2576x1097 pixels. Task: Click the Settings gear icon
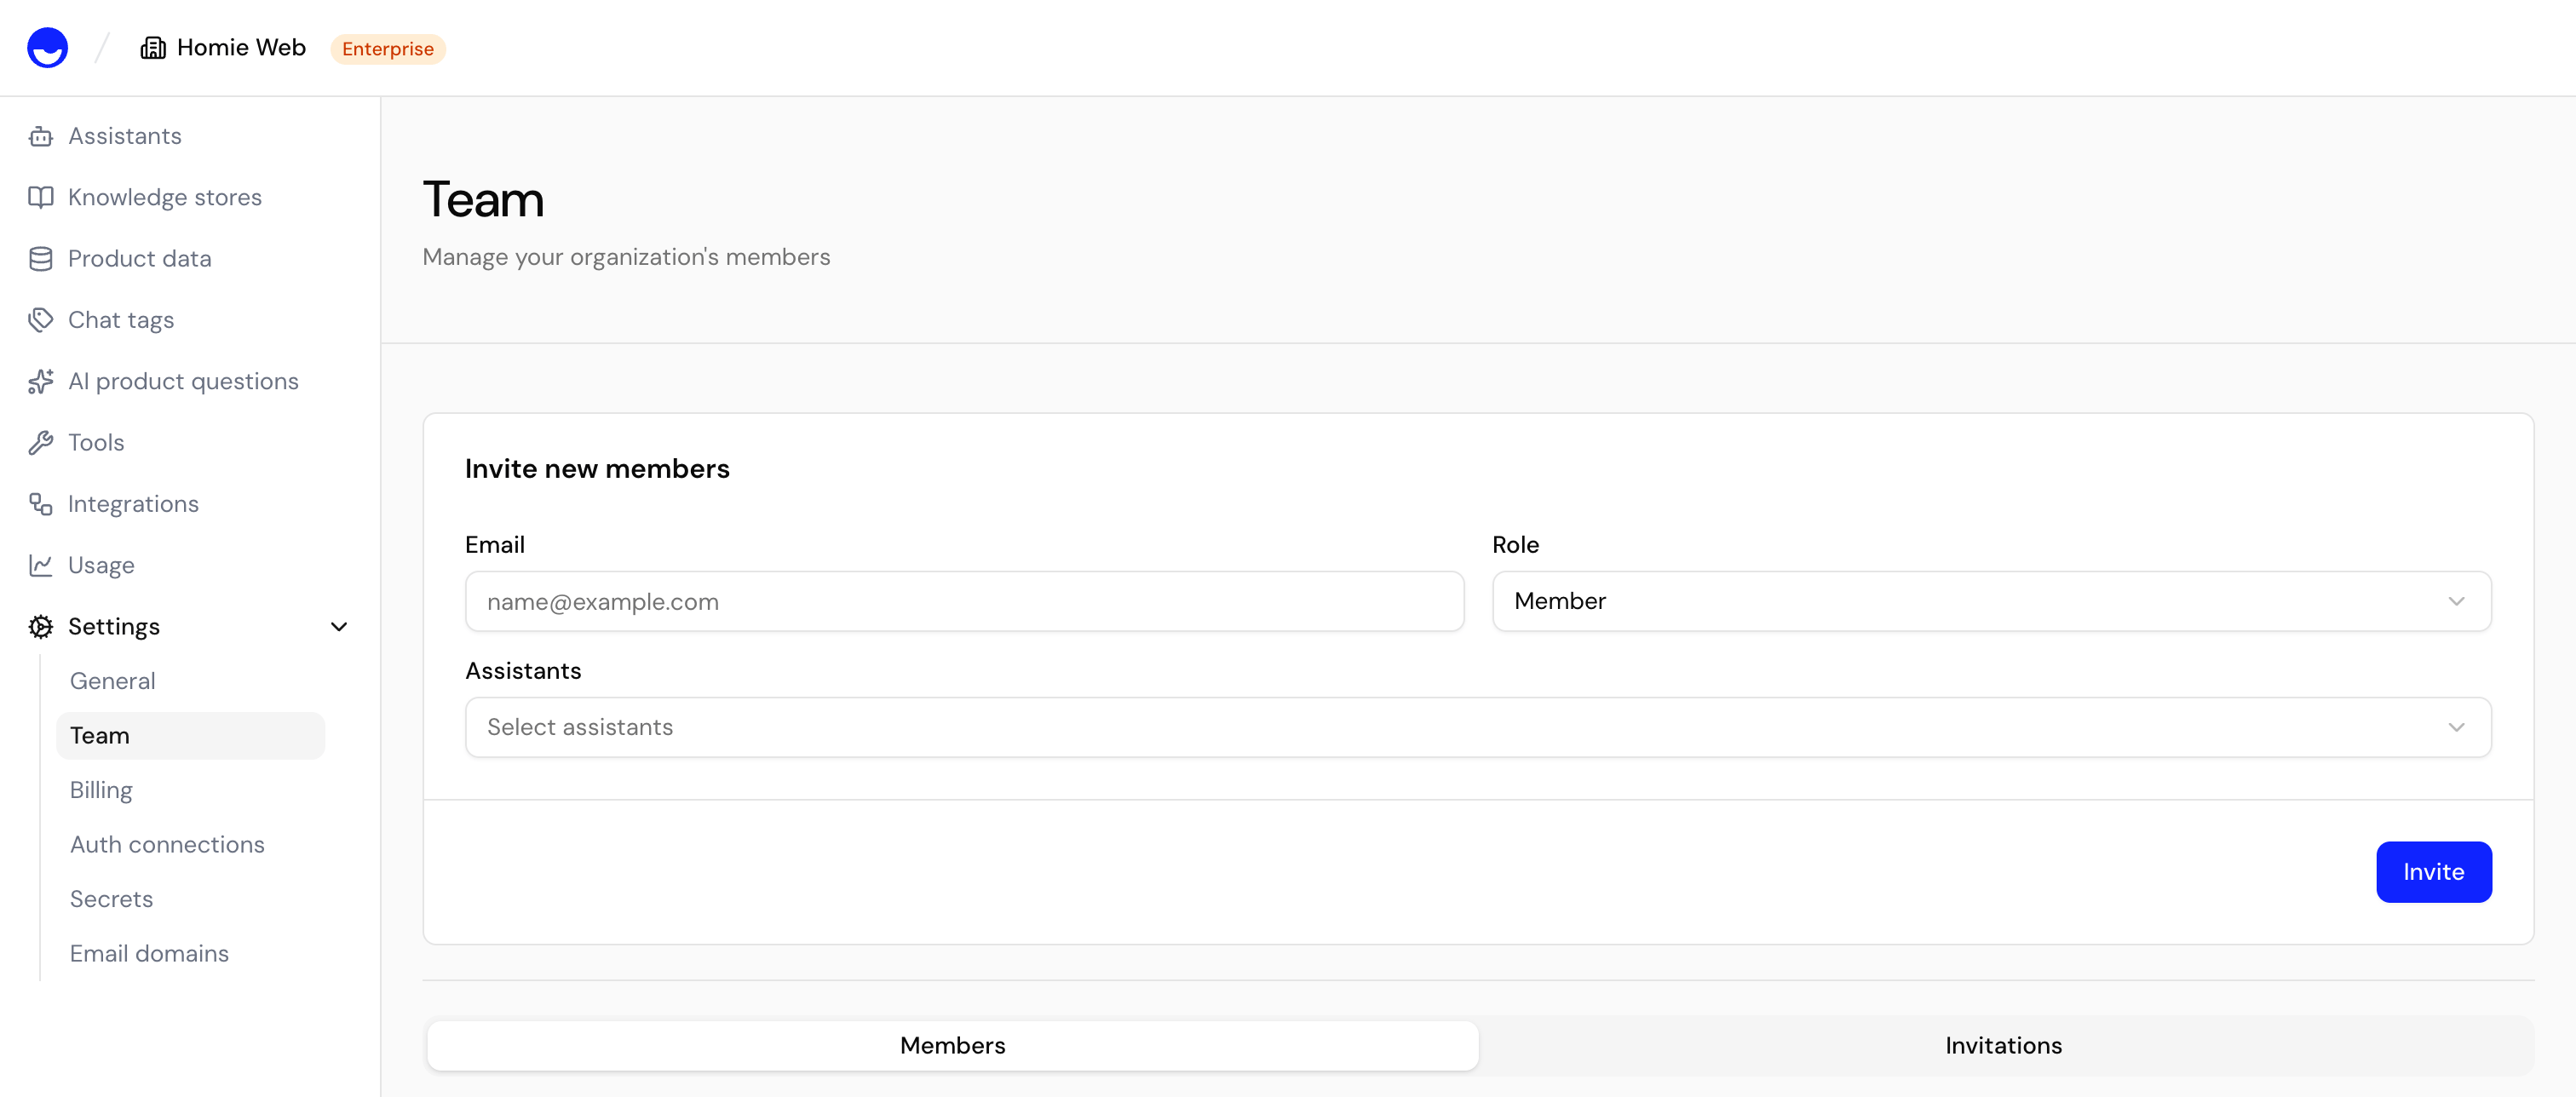click(41, 627)
